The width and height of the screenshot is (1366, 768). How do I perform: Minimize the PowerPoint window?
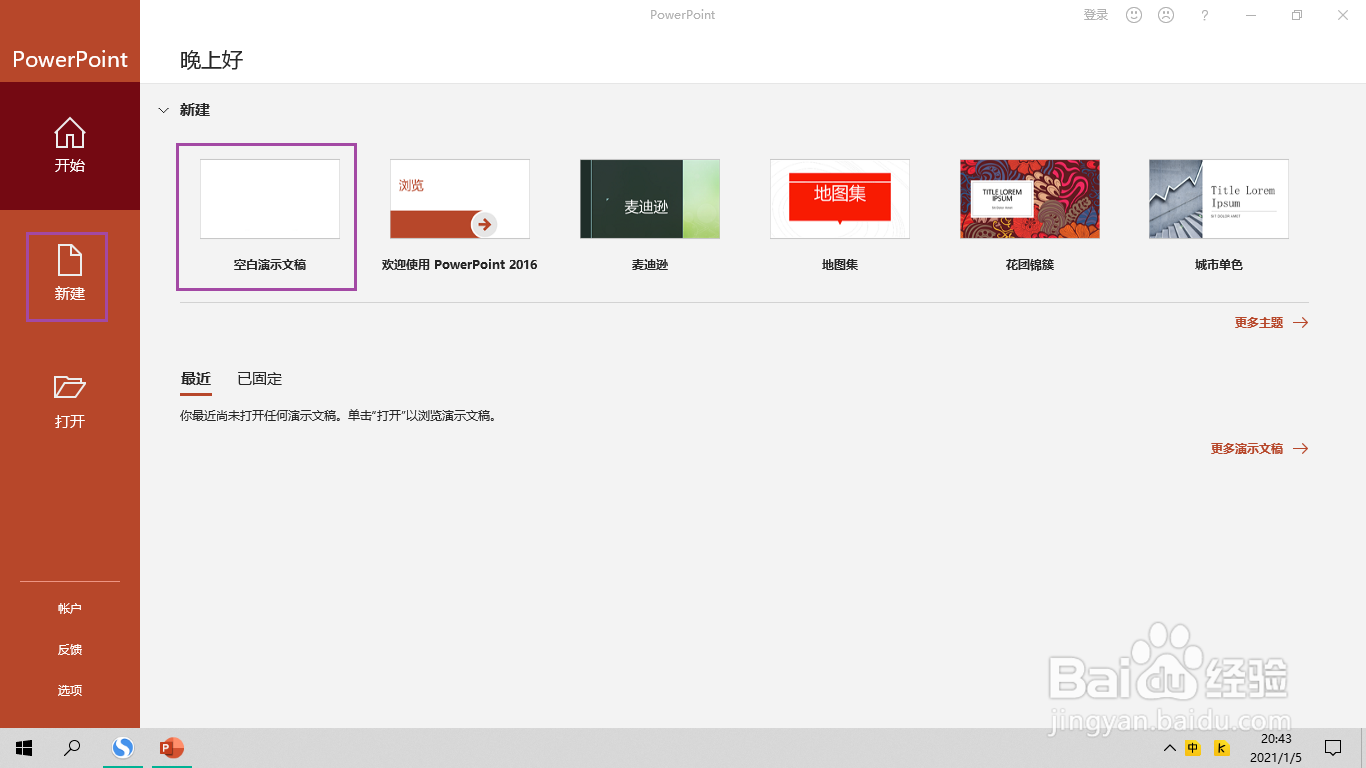tap(1251, 15)
